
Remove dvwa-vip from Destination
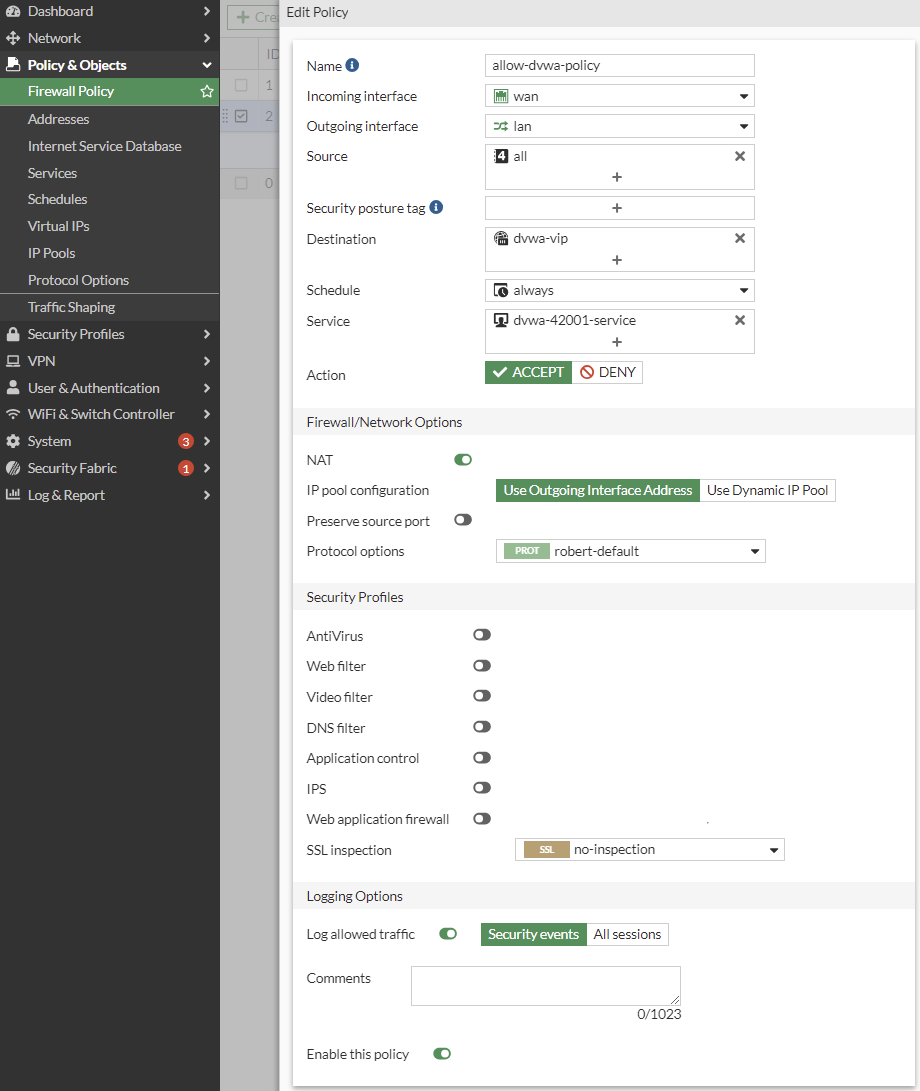(740, 239)
